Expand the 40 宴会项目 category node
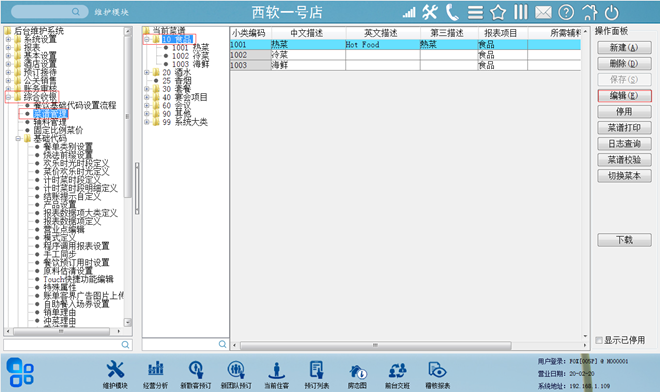The image size is (660, 392). coord(147,97)
